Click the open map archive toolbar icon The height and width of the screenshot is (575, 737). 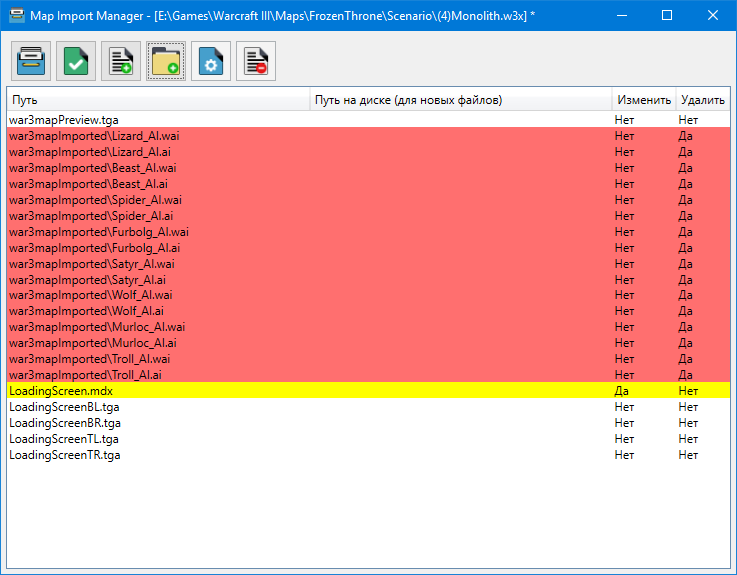[31, 61]
